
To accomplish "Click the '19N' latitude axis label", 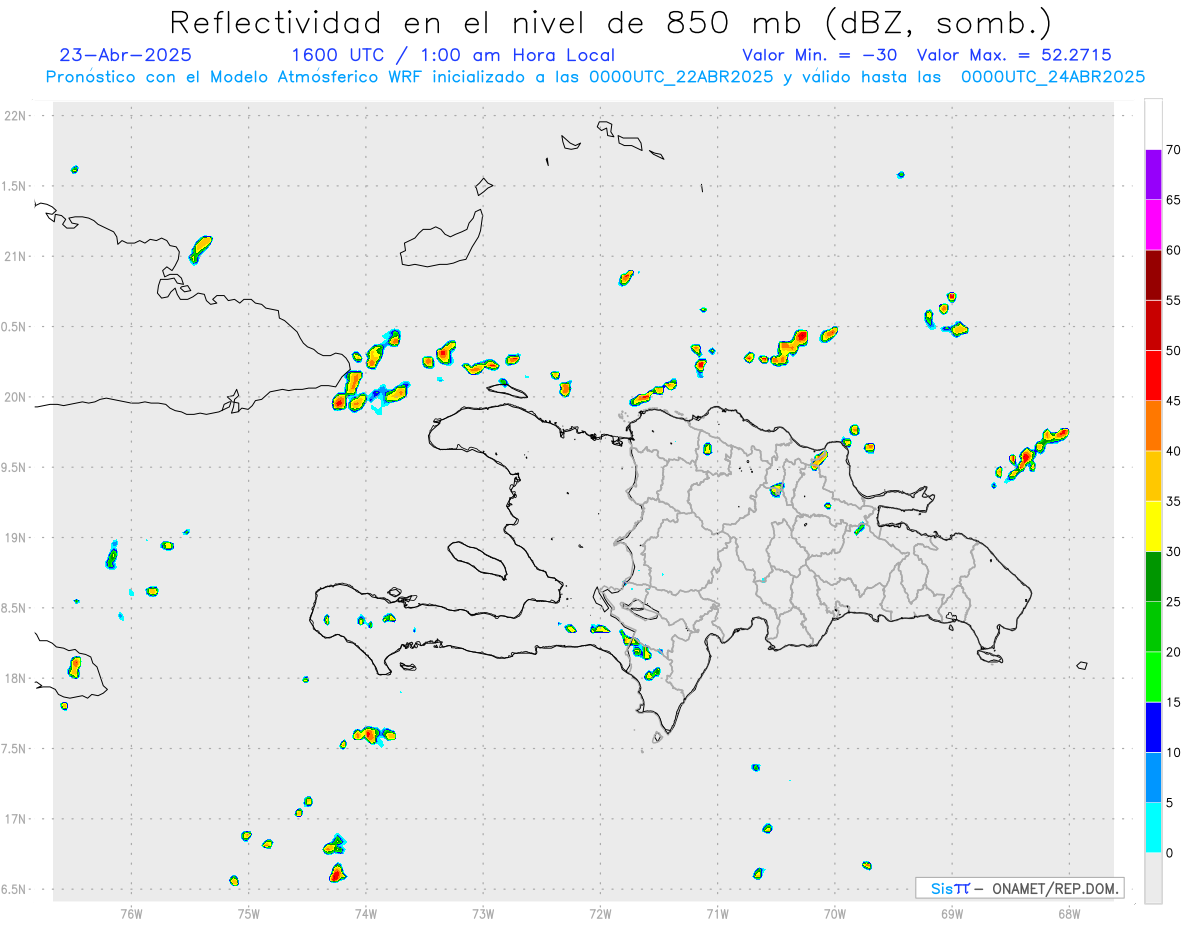I will [x=17, y=538].
